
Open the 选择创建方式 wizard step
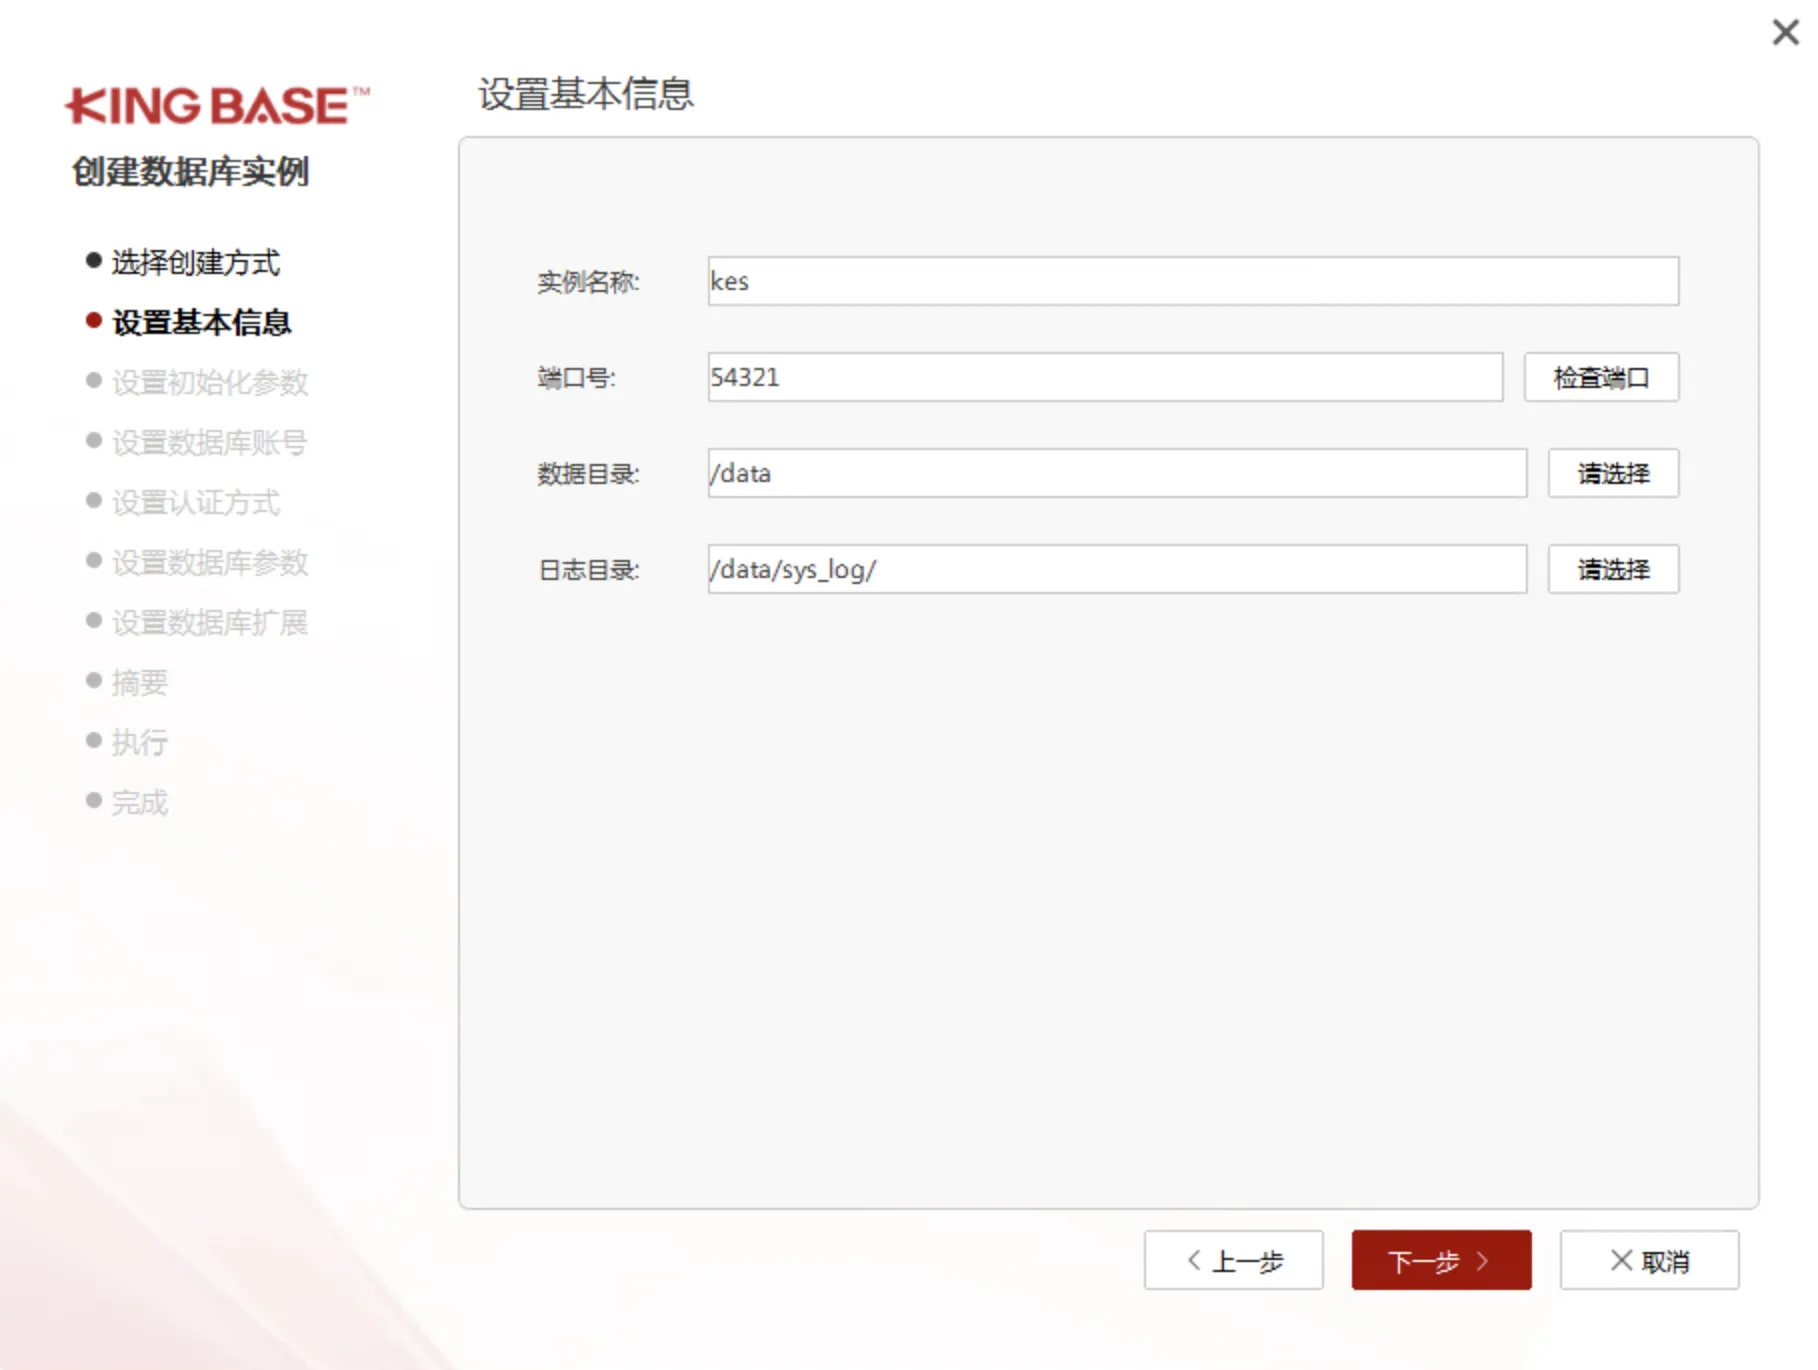pyautogui.click(x=195, y=261)
